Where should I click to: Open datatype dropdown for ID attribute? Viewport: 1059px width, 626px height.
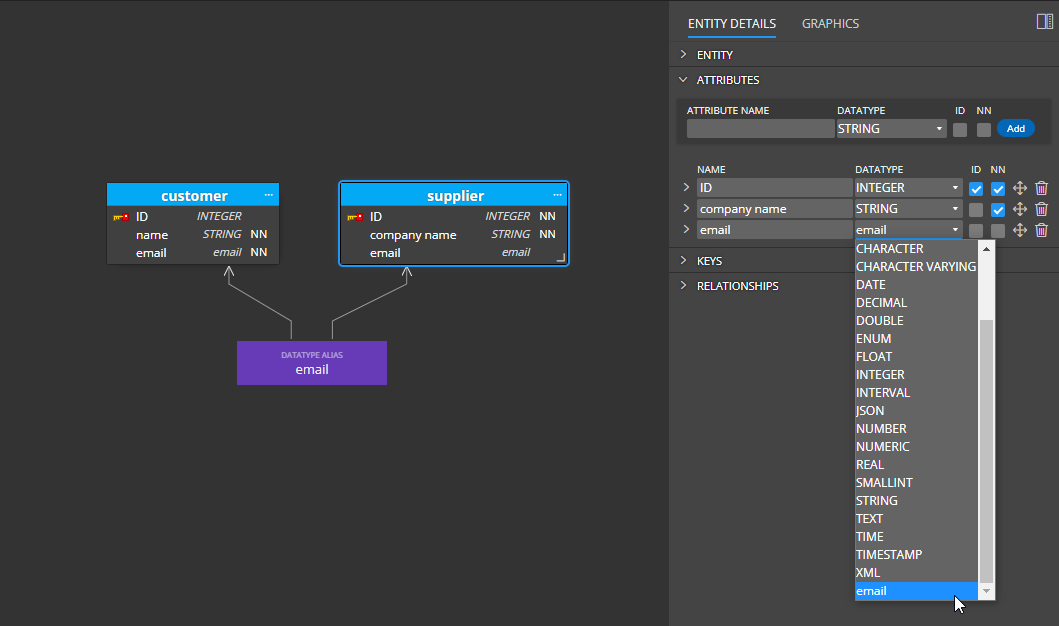coord(908,188)
